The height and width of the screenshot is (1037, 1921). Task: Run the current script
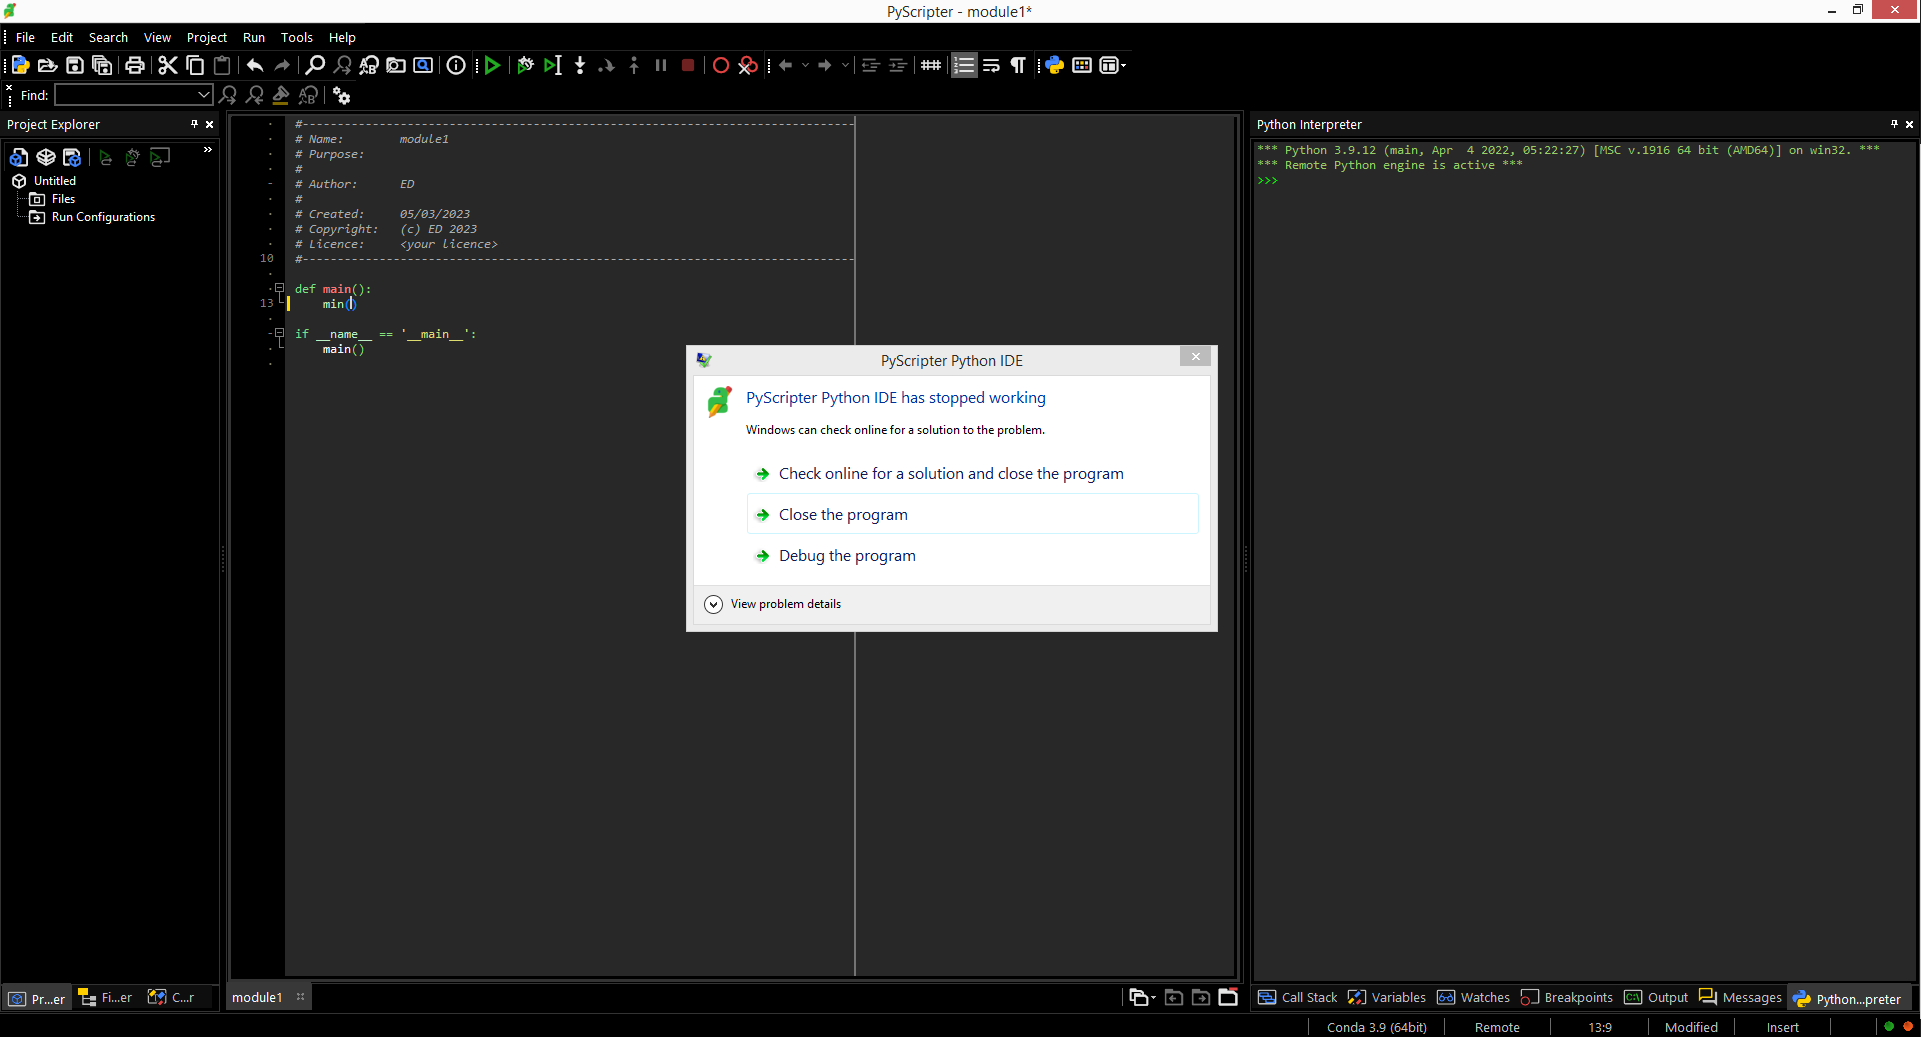coord(491,65)
